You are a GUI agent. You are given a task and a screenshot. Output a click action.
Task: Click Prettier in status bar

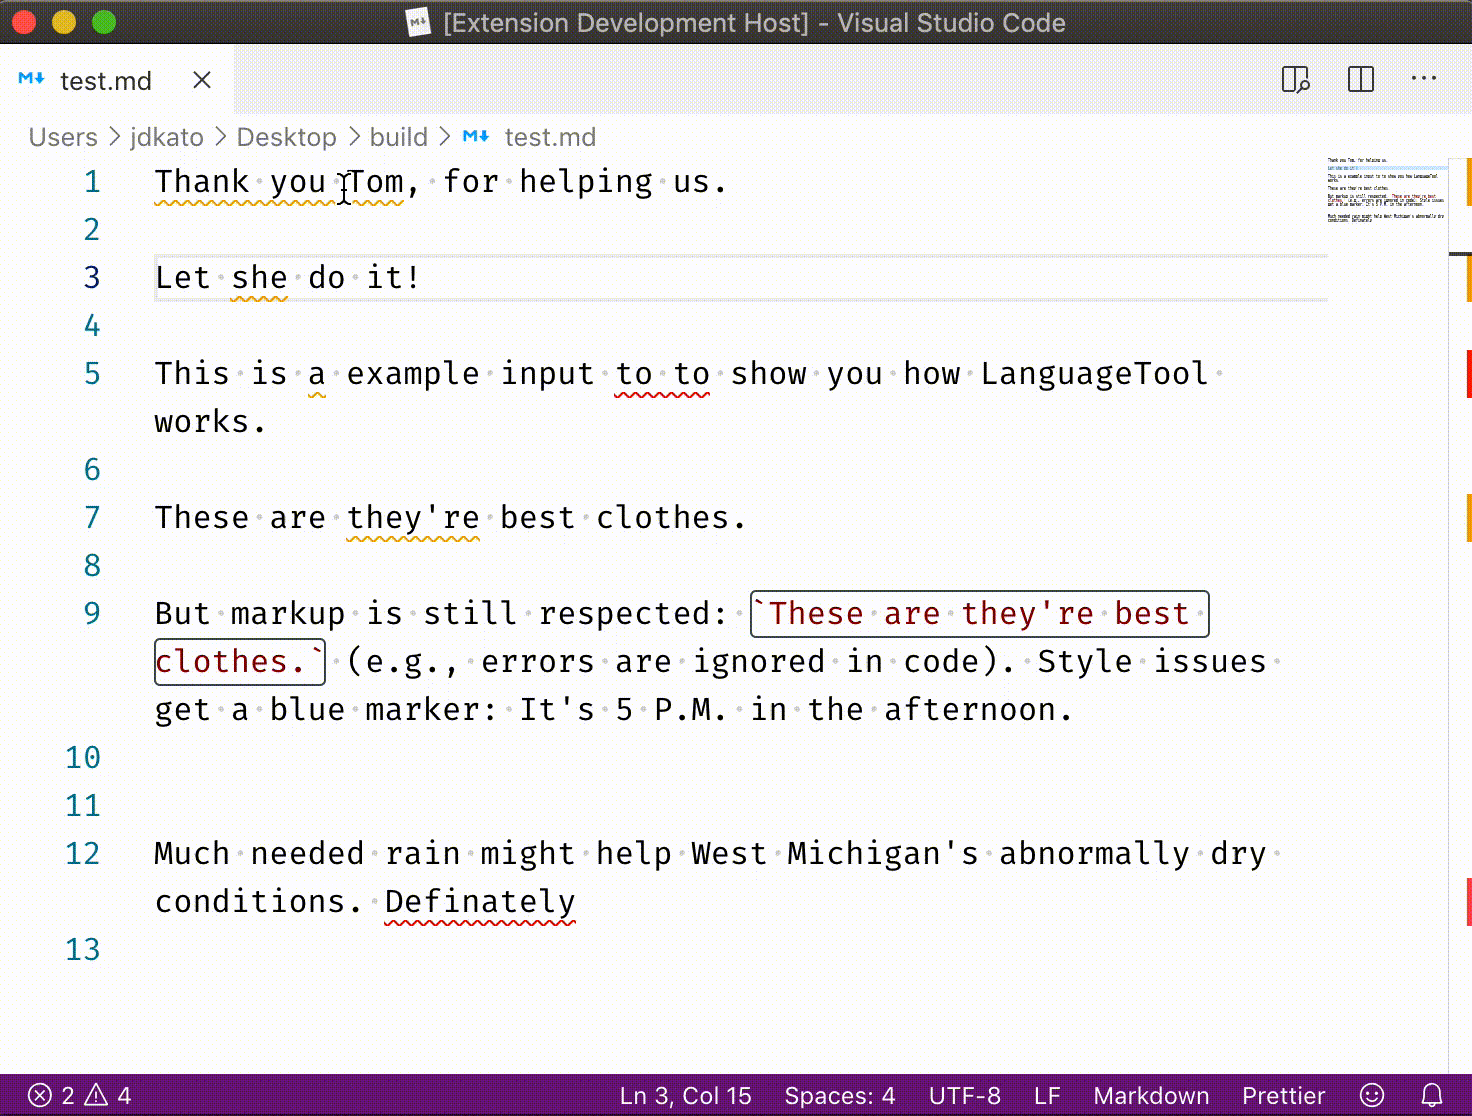point(1282,1095)
